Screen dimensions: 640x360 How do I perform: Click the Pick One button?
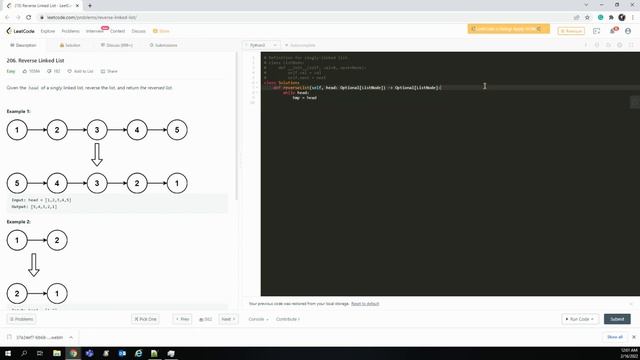click(x=145, y=319)
